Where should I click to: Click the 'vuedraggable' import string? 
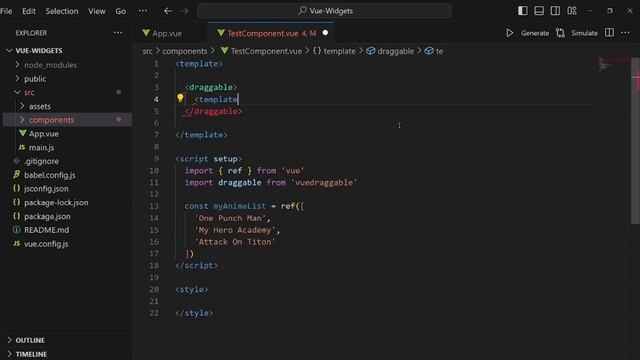tap(324, 182)
